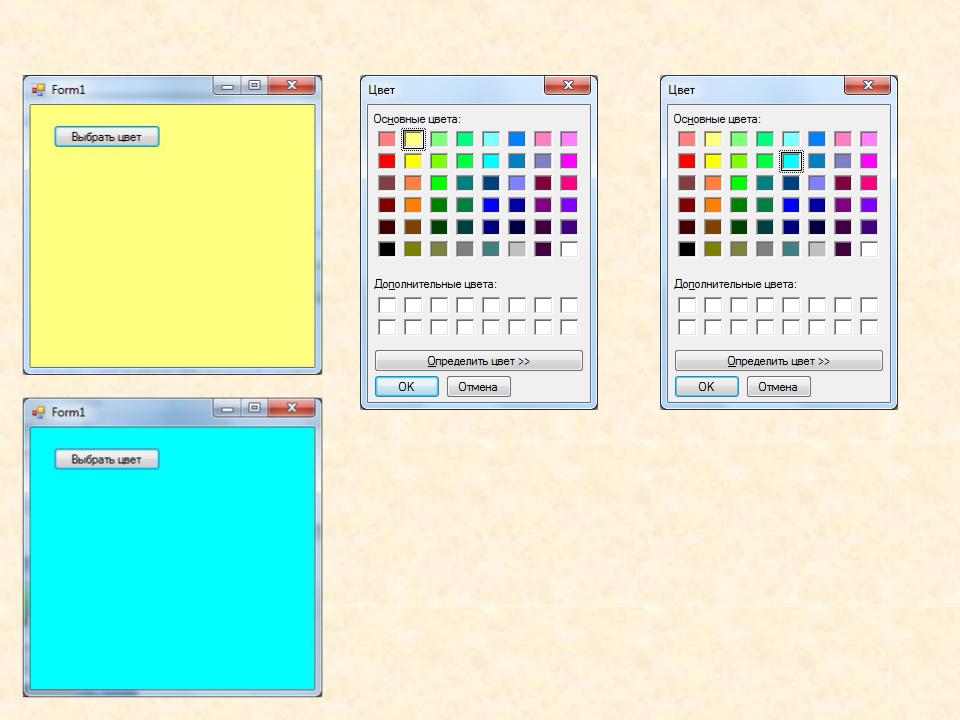Click Выбрать цвет button in cyan Form1 window
960x720 pixels.
click(107, 459)
